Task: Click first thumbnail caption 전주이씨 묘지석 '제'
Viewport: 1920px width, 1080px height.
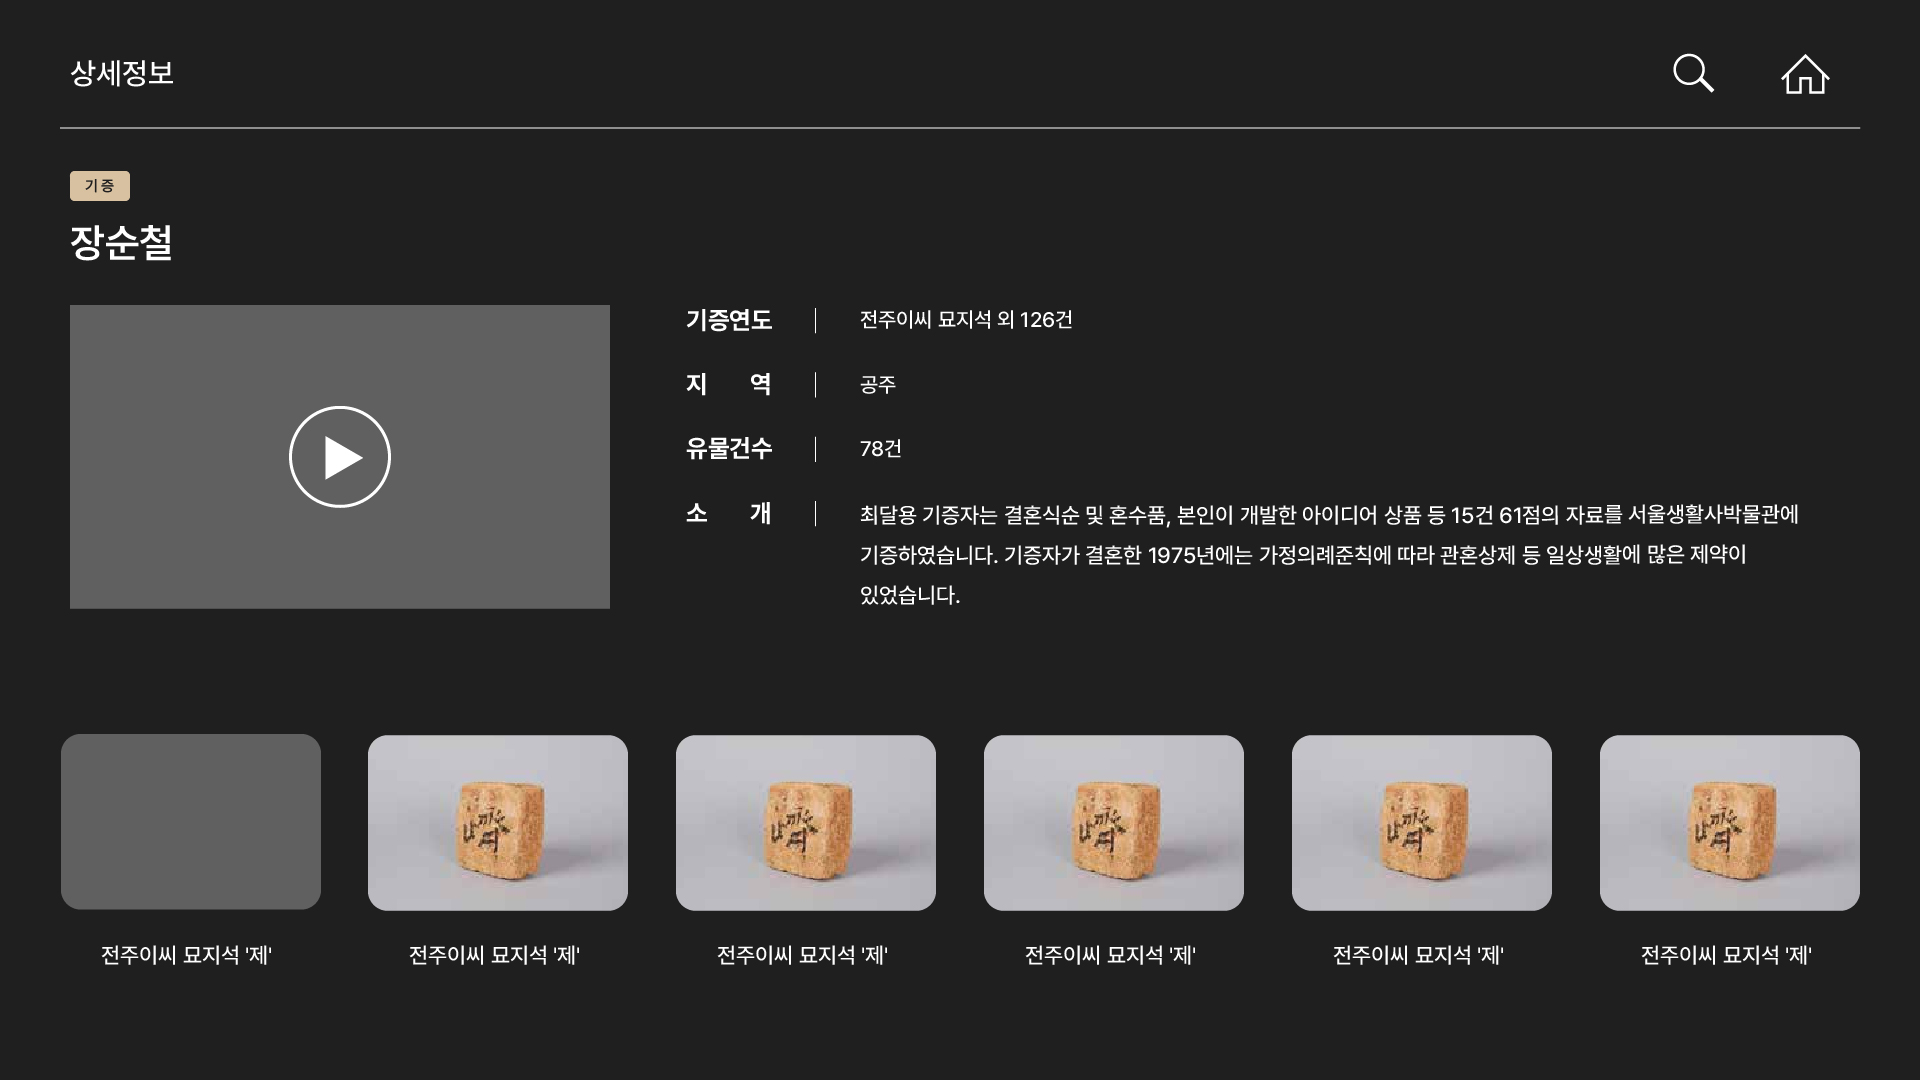Action: pos(187,955)
